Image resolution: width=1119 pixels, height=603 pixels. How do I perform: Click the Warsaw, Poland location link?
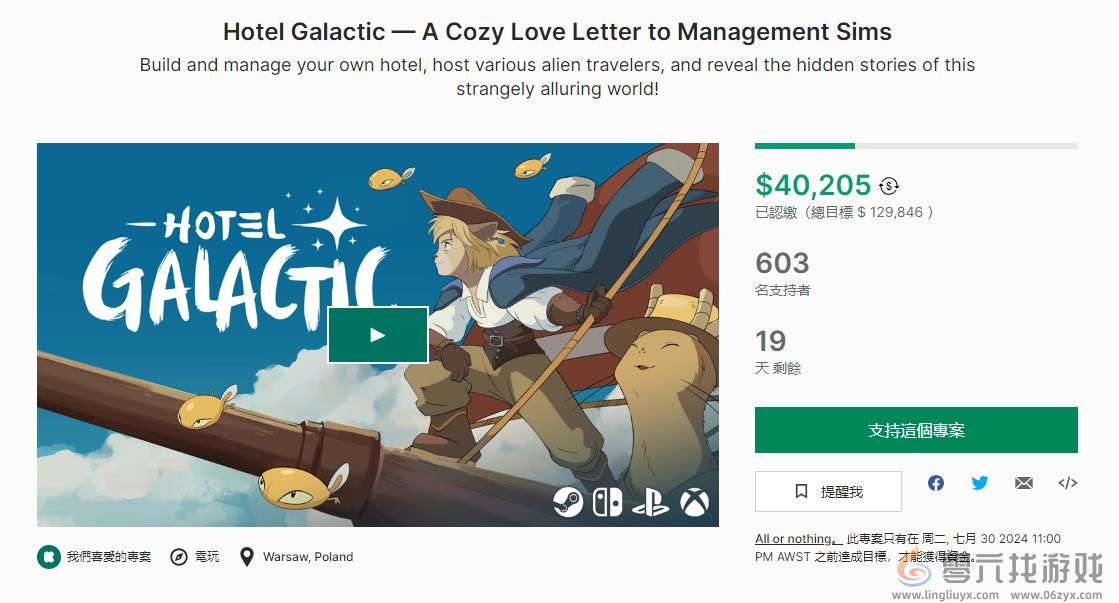[296, 557]
